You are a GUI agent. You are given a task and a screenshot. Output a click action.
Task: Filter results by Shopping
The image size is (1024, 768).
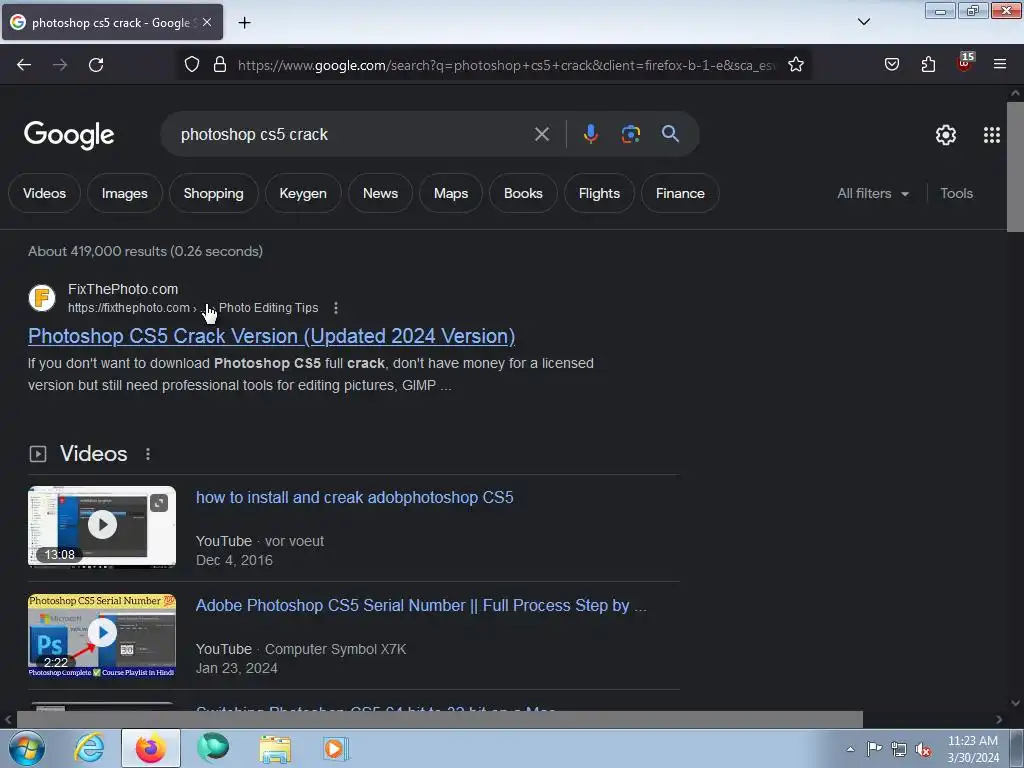pos(214,193)
